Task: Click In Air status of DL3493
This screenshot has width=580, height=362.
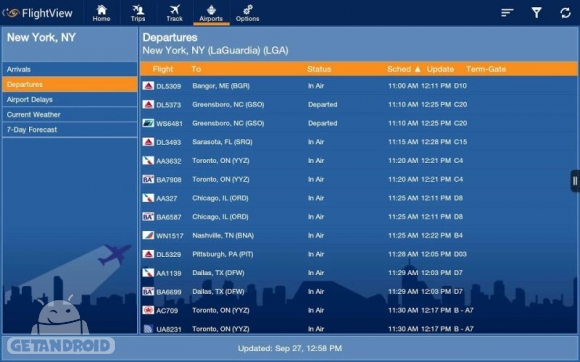Action: pyautogui.click(x=316, y=142)
